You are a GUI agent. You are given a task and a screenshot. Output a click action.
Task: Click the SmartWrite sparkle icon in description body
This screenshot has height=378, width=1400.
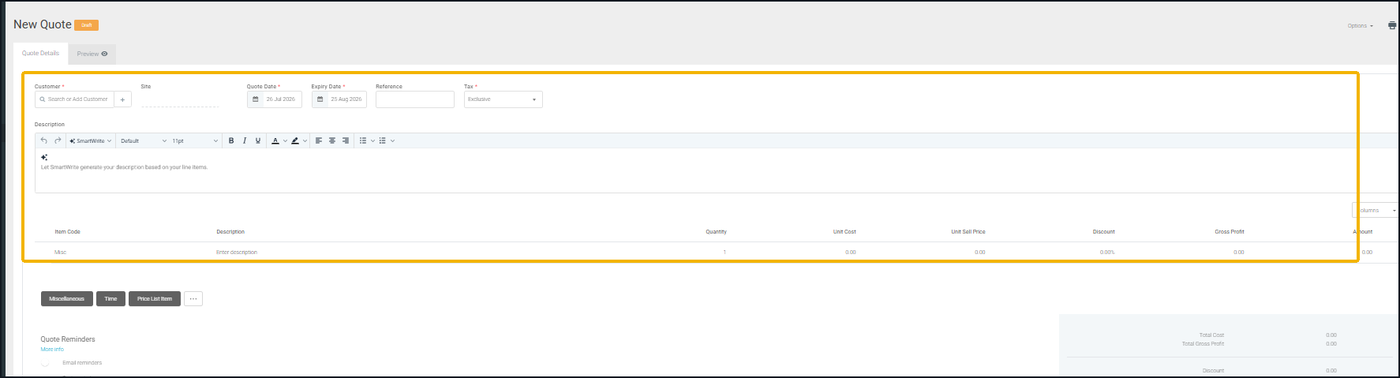click(x=44, y=157)
